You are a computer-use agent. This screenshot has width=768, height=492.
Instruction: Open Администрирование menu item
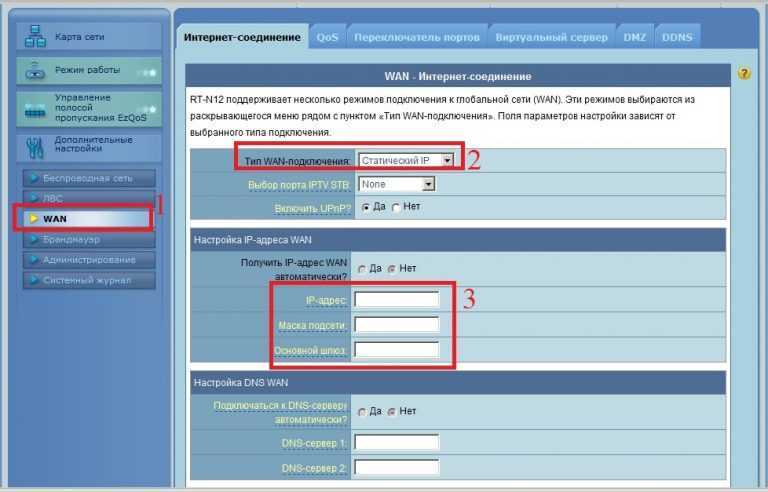[x=89, y=260]
